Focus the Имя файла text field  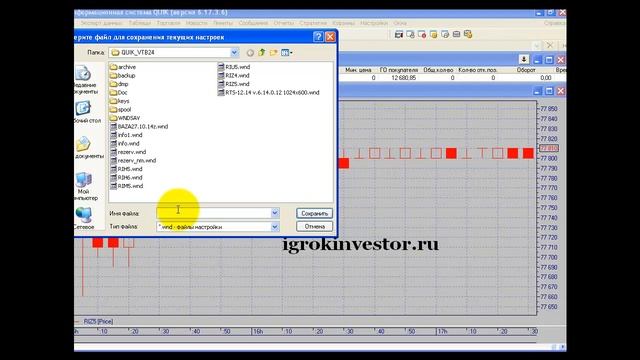pyautogui.click(x=214, y=213)
